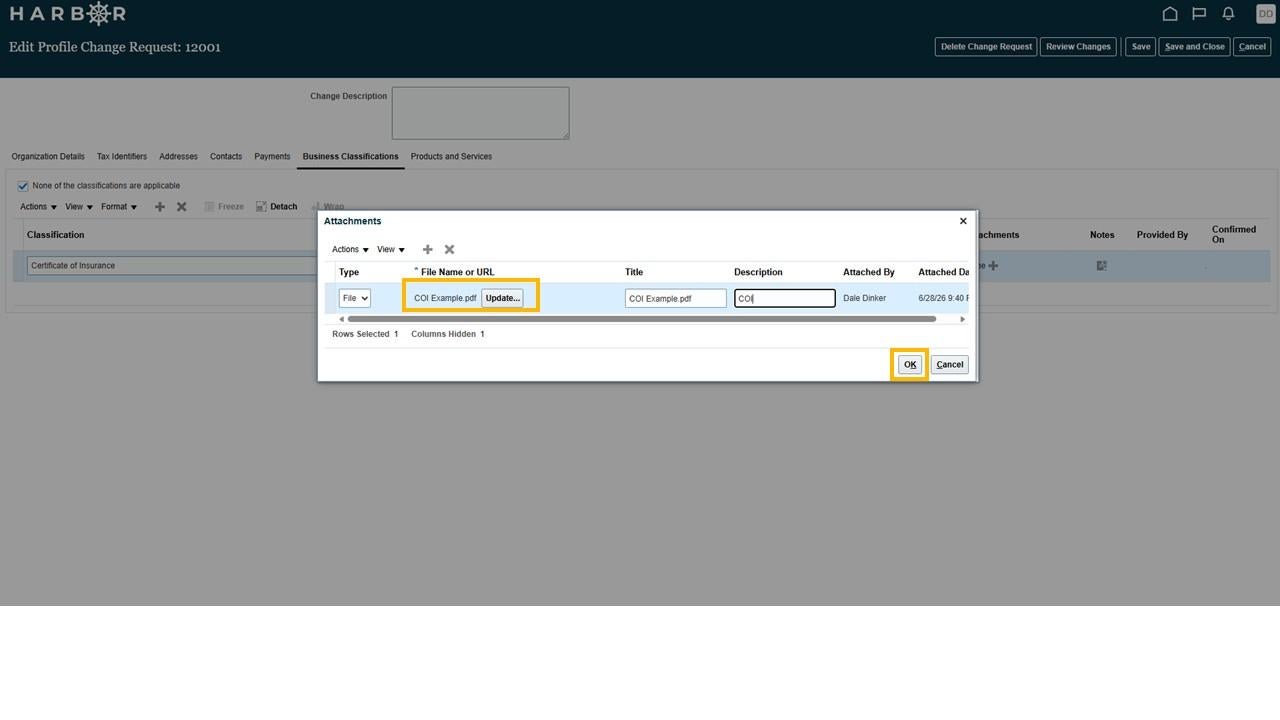Click the plus icon in Attachments column
Image resolution: width=1280 pixels, height=720 pixels.
[x=993, y=266]
